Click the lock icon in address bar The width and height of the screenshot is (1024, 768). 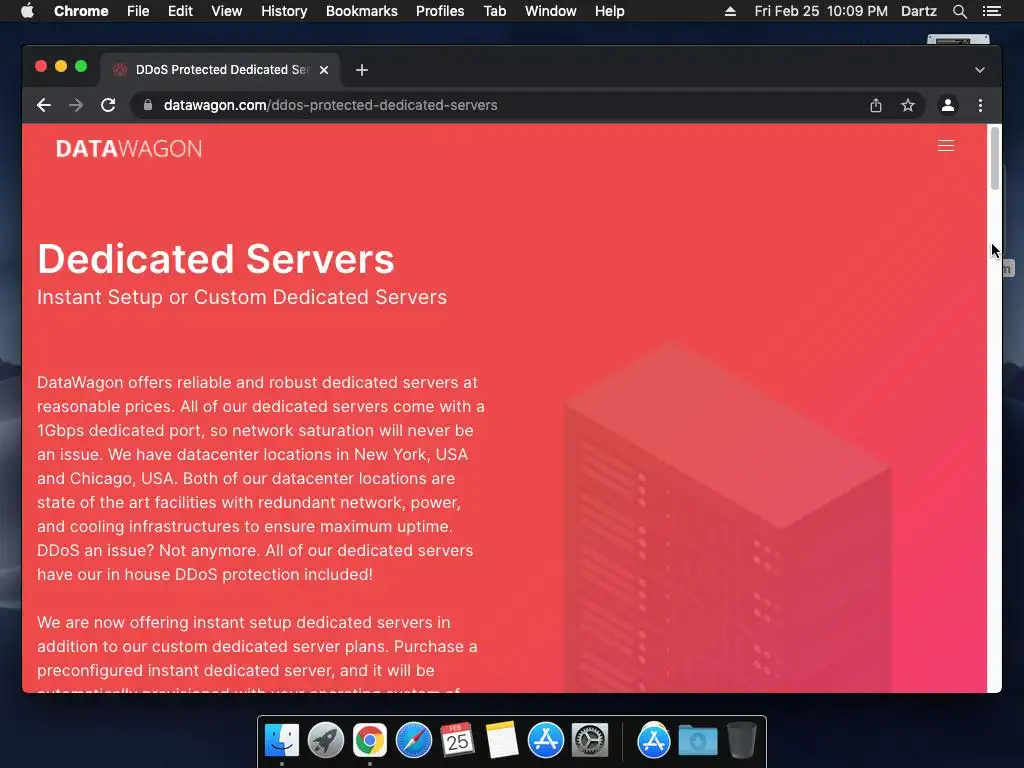point(148,105)
